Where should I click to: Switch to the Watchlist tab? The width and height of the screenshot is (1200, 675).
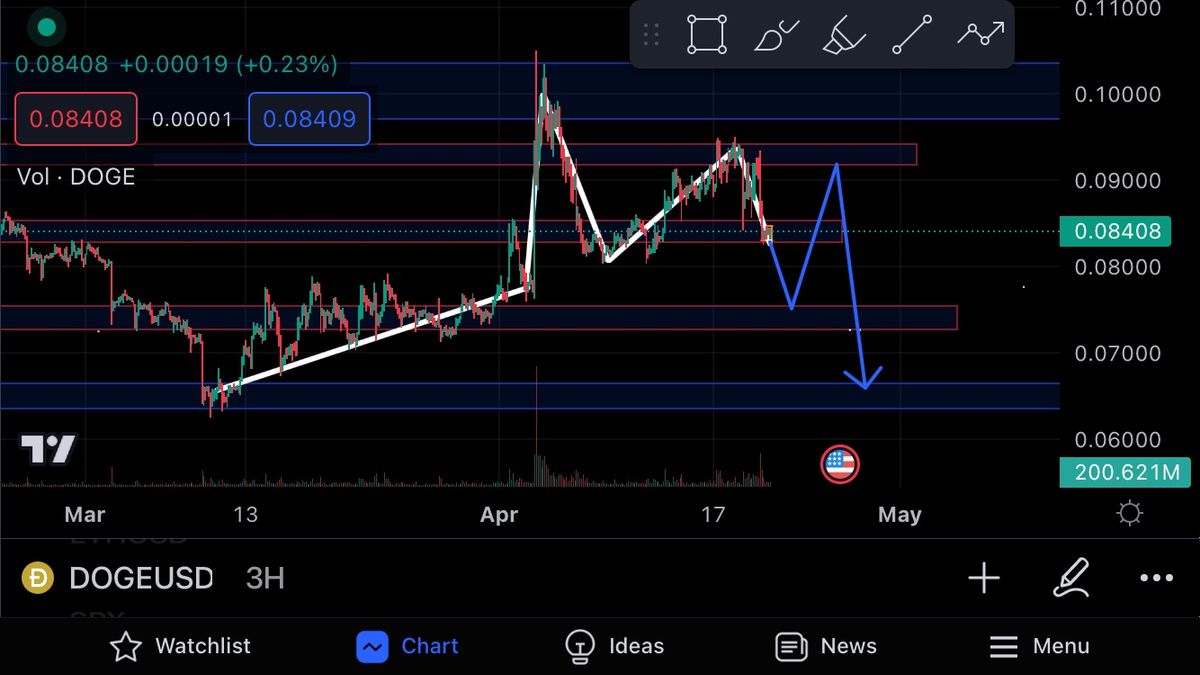tap(180, 646)
